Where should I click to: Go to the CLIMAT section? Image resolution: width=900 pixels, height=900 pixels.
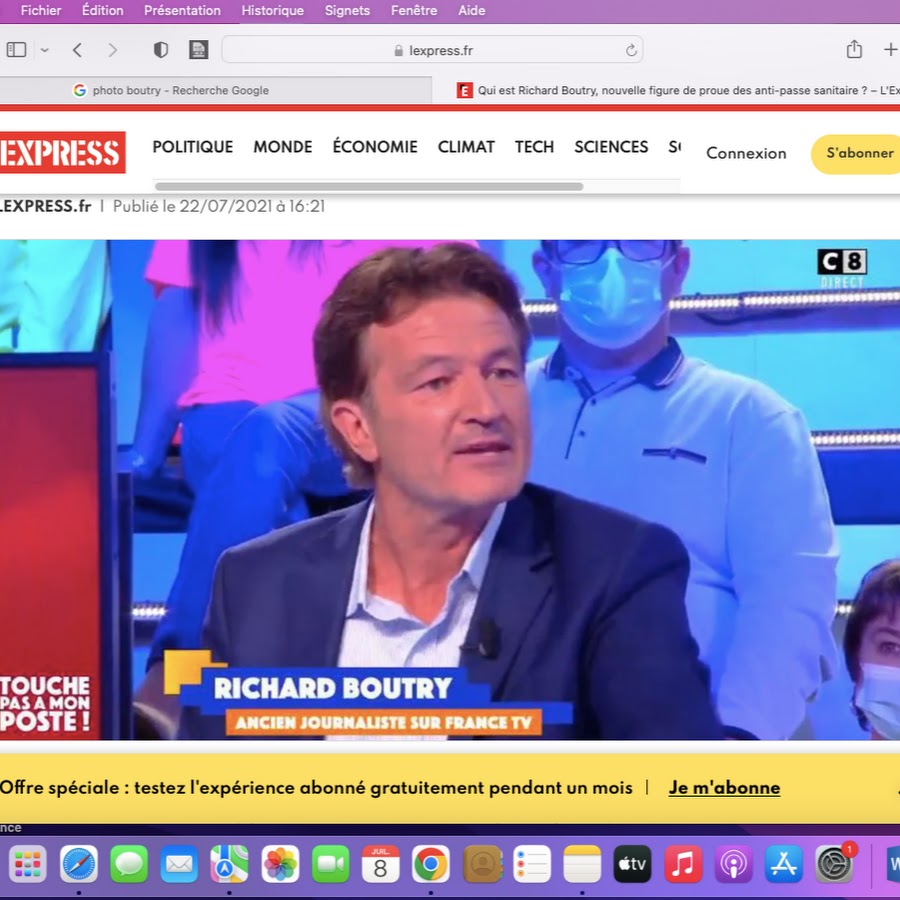(466, 147)
